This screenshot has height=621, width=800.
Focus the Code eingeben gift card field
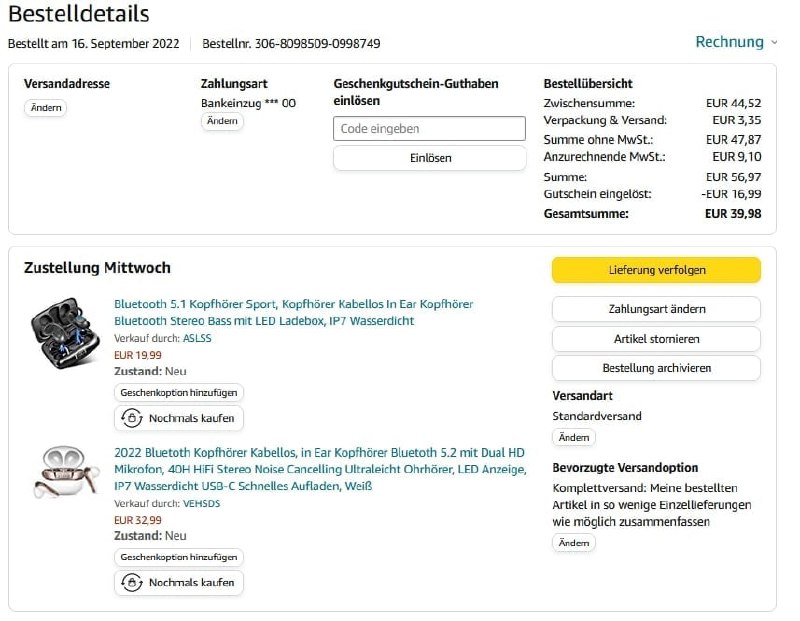pos(429,129)
